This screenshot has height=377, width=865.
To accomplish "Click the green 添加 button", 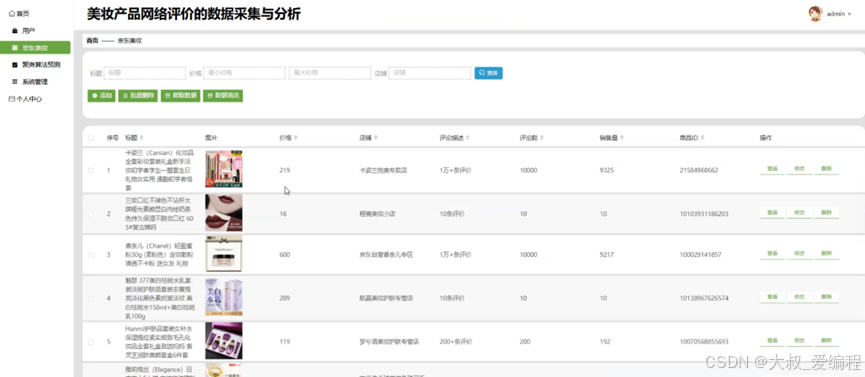I will point(102,96).
